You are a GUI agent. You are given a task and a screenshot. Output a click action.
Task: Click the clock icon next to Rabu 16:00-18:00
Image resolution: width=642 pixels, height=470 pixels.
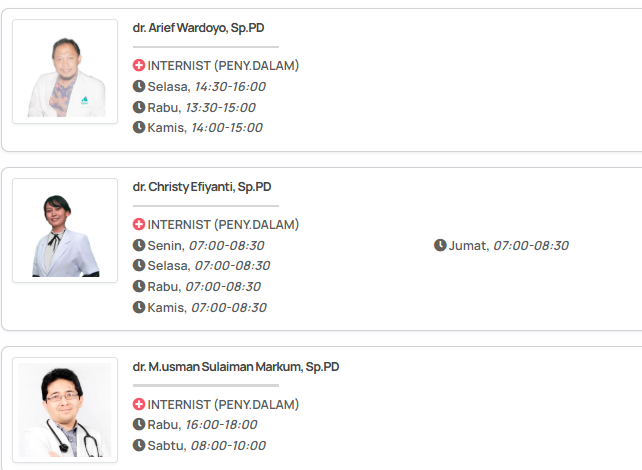pyautogui.click(x=139, y=425)
